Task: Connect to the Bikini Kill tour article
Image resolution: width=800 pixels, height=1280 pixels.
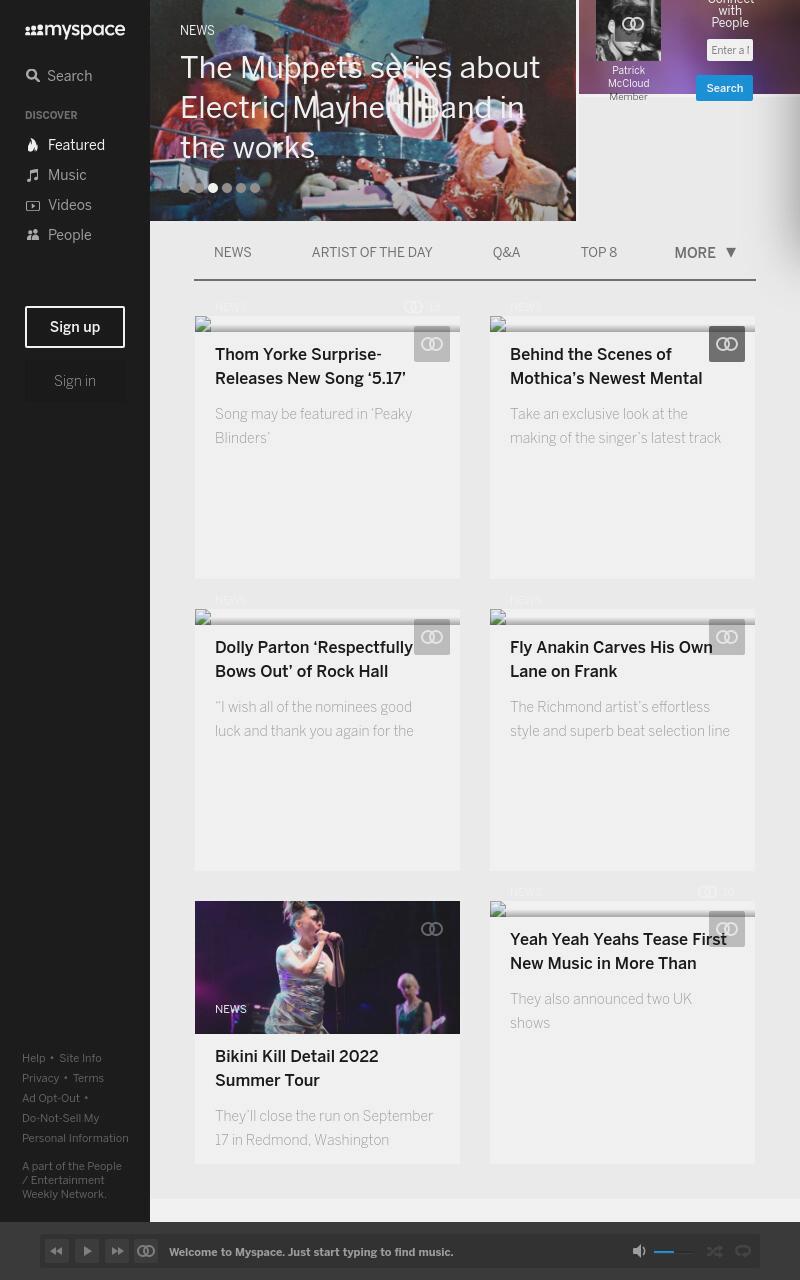Action: (432, 929)
